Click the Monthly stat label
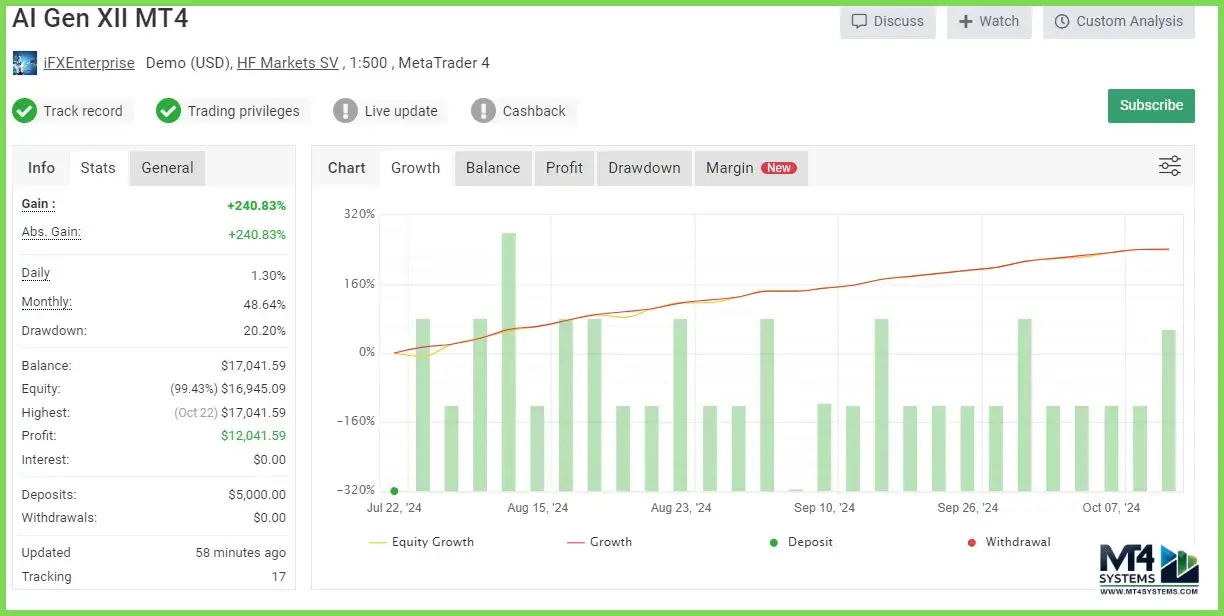The image size is (1224, 616). pos(47,302)
